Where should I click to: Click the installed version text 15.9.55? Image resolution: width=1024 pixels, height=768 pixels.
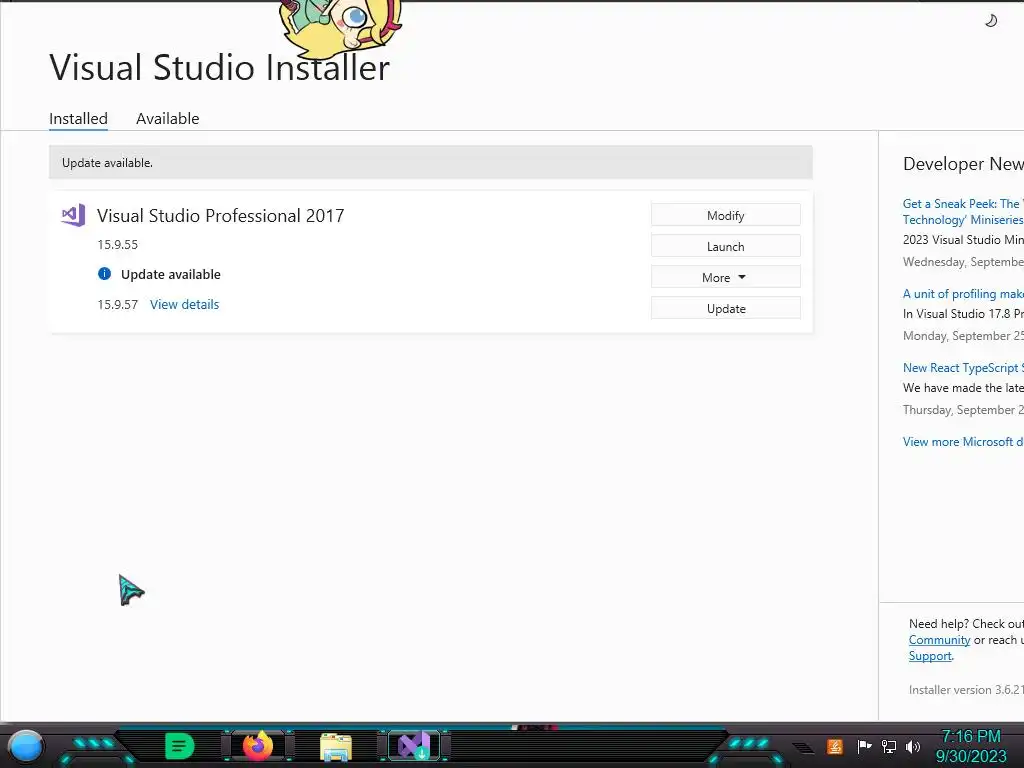point(118,244)
